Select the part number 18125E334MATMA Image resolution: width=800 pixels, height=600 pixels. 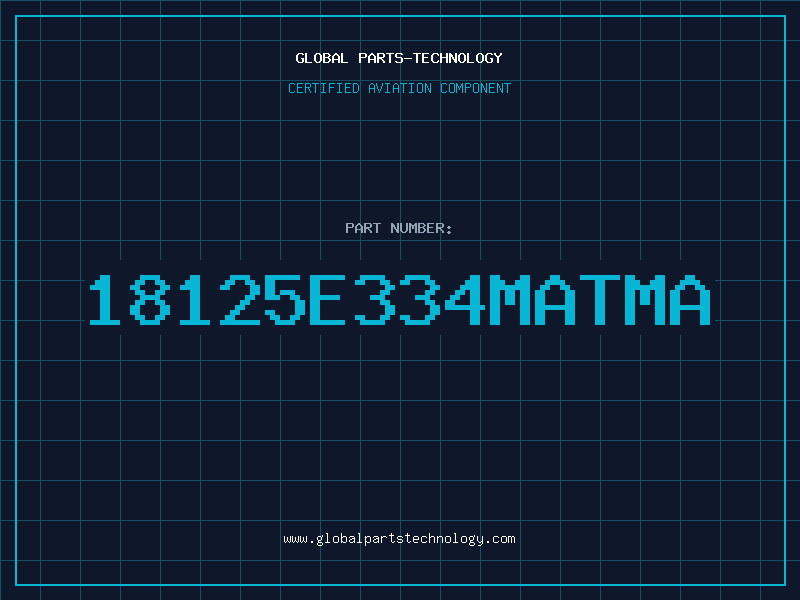tap(400, 300)
